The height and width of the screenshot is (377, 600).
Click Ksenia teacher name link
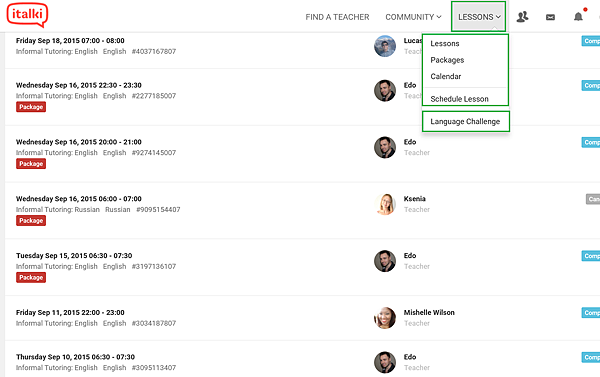point(414,199)
